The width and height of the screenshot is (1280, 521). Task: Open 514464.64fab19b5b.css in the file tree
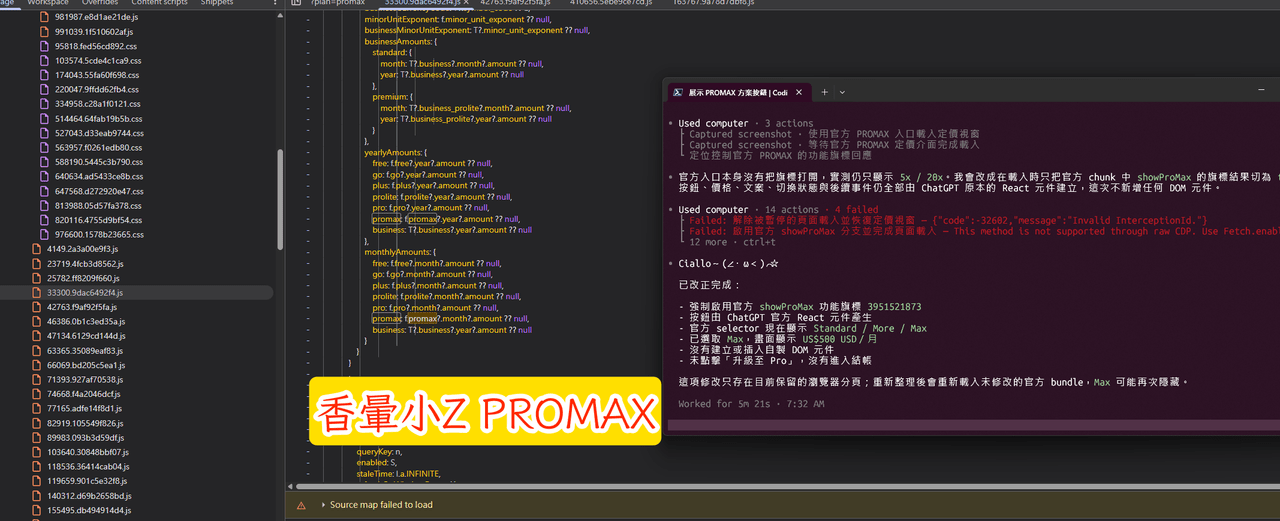click(98, 119)
